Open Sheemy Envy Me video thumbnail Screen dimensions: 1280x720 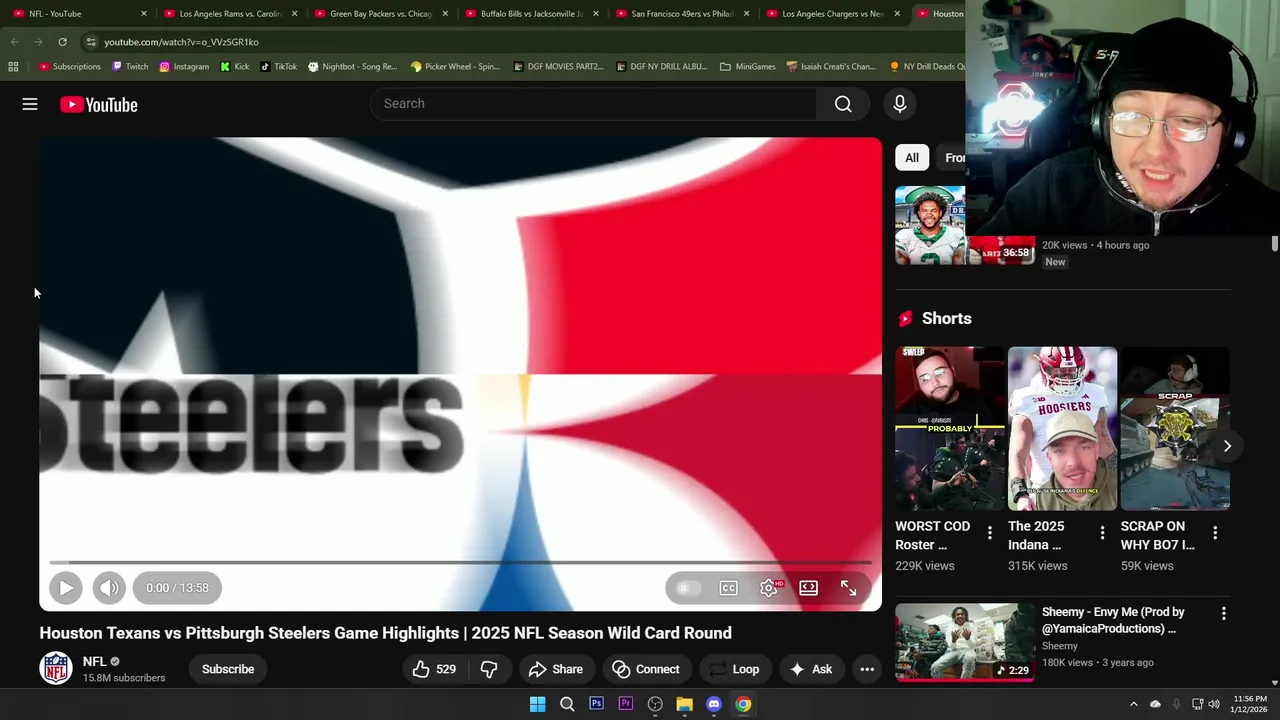(x=965, y=641)
